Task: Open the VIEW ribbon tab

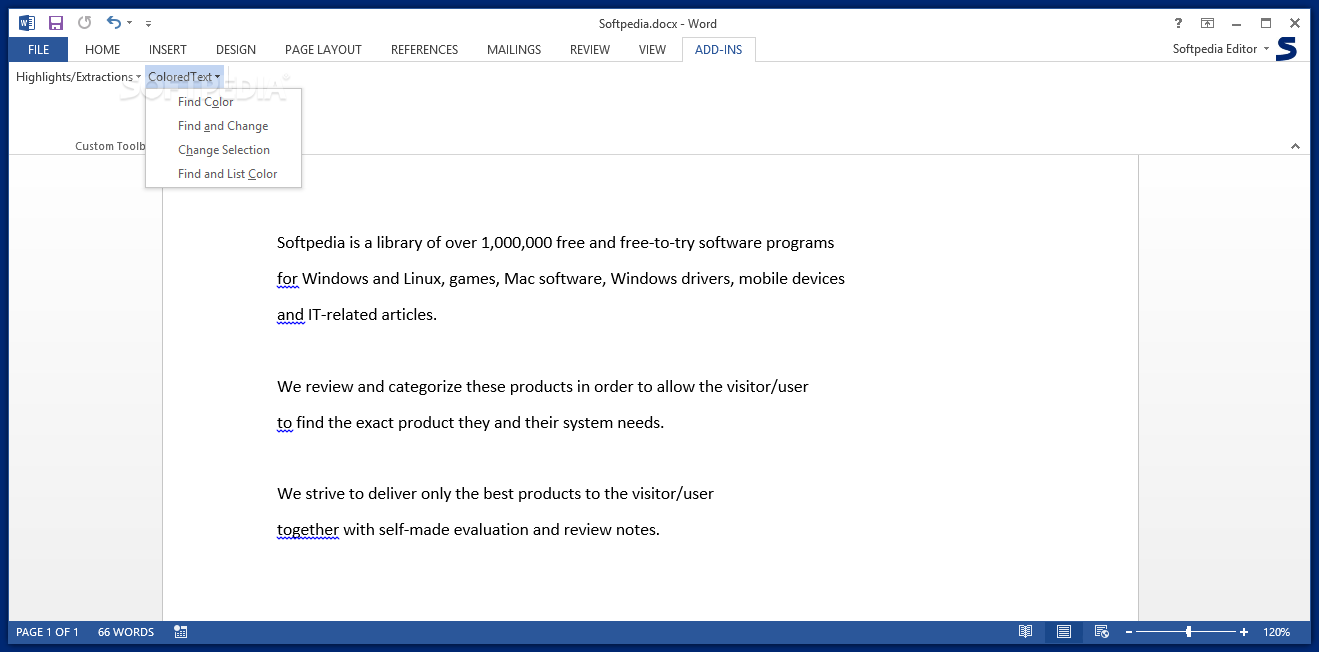Action: coord(652,49)
